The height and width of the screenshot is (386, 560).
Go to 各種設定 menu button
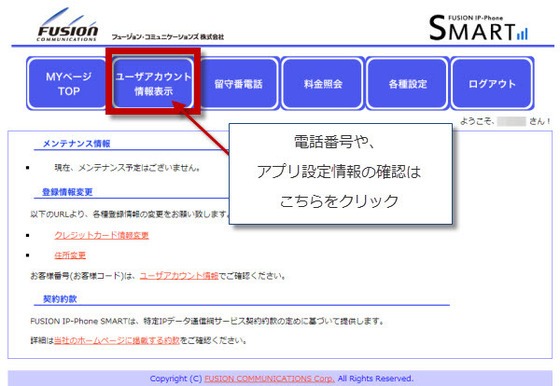tap(408, 84)
